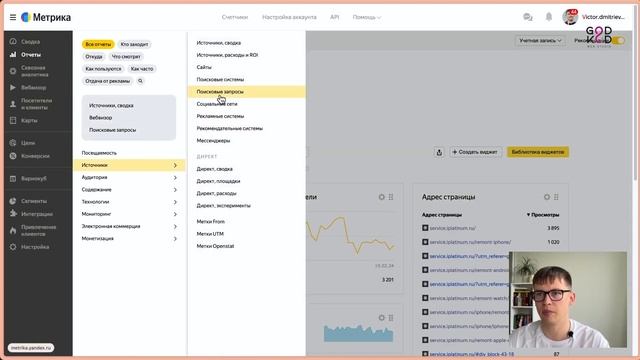640x360 pixels.
Task: Open the hamburger menu beside Метрика logo
Action: (x=13, y=17)
